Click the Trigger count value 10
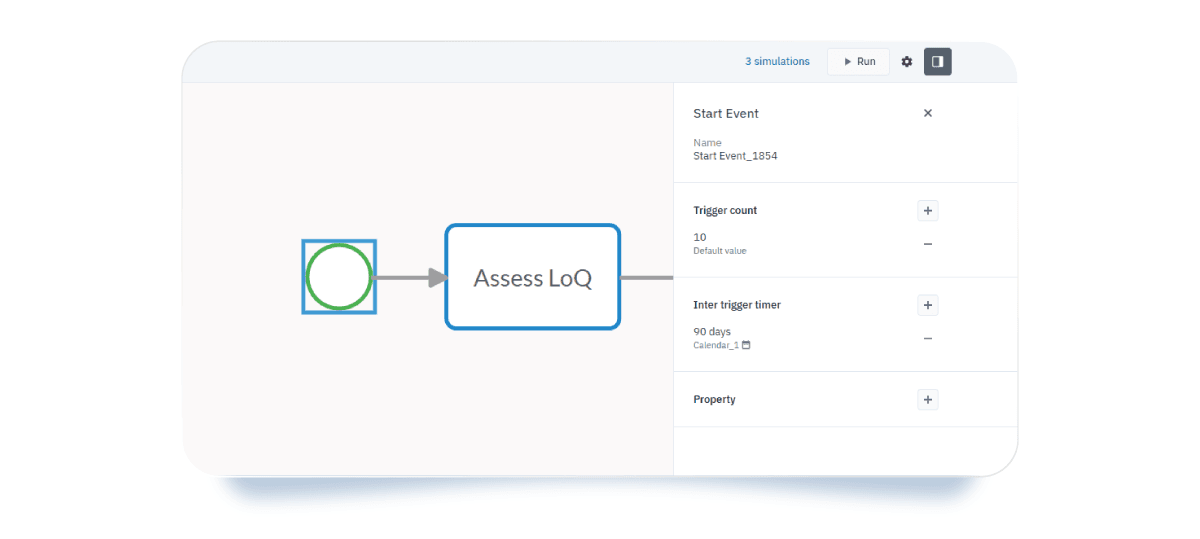This screenshot has height=539, width=1200. point(700,237)
